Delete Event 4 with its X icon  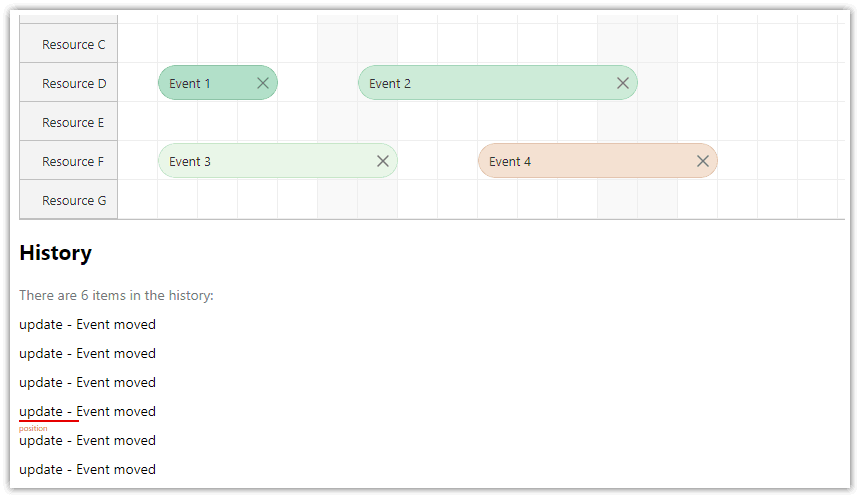pyautogui.click(x=703, y=161)
